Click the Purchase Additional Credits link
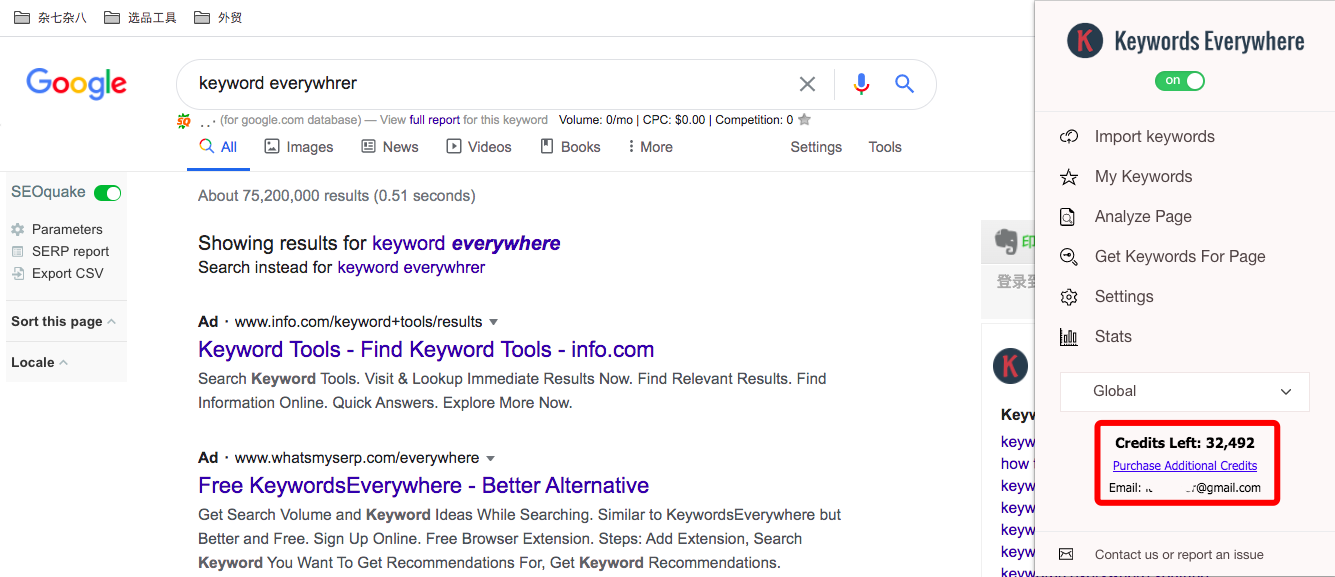1335x577 pixels. coord(1184,466)
